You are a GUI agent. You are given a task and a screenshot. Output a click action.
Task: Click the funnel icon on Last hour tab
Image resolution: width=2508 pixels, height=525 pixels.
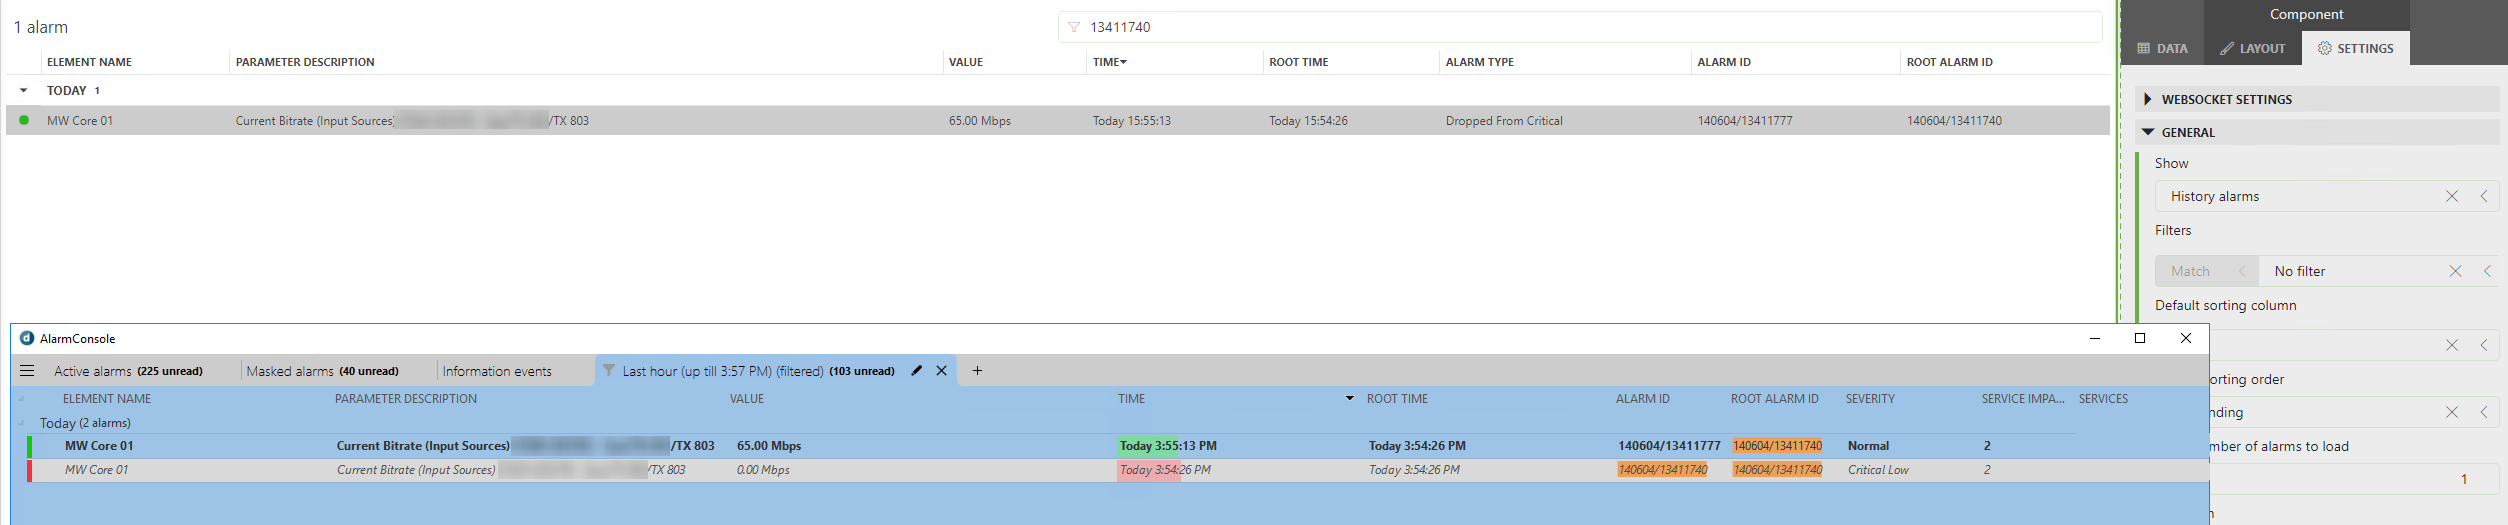click(x=608, y=371)
